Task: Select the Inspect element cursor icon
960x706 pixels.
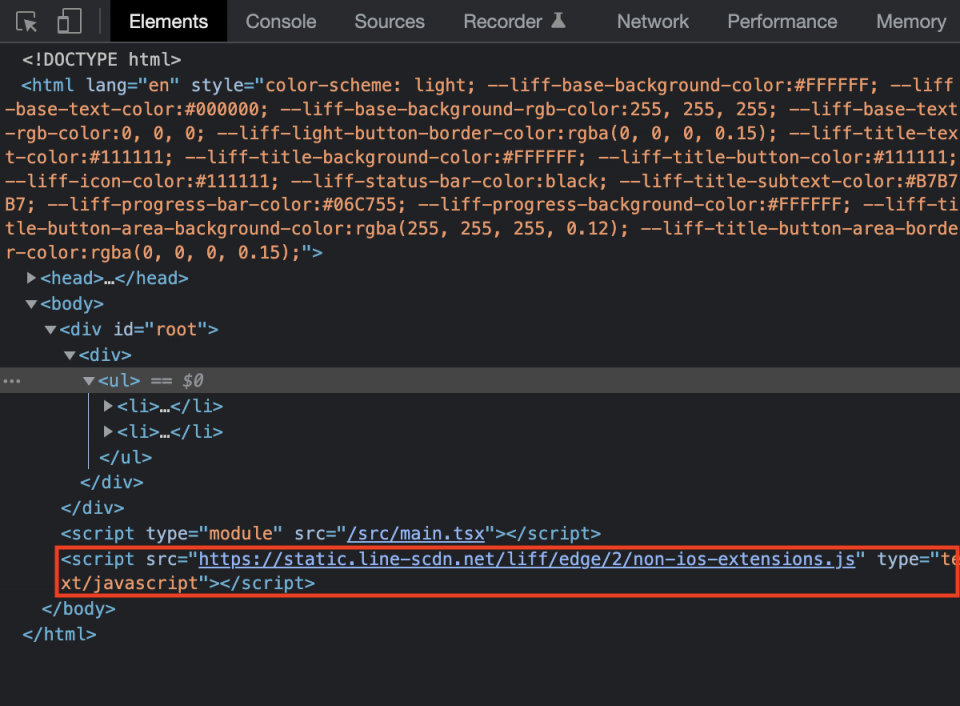Action: tap(27, 21)
